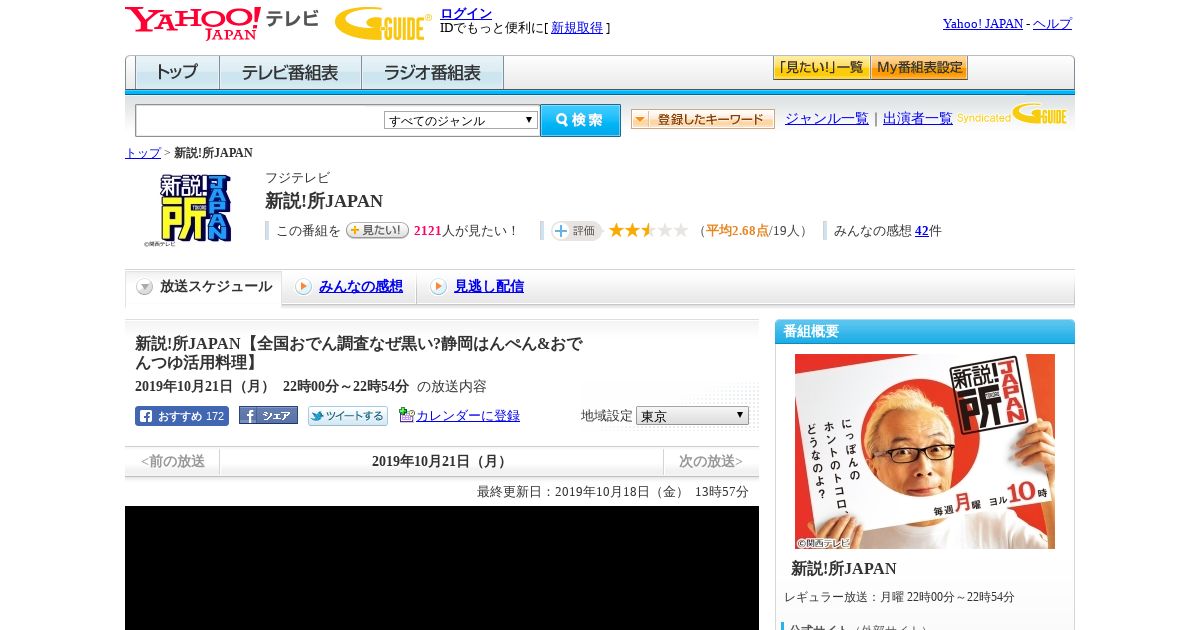Click the ログイン link
The width and height of the screenshot is (1200, 630).
[x=466, y=13]
